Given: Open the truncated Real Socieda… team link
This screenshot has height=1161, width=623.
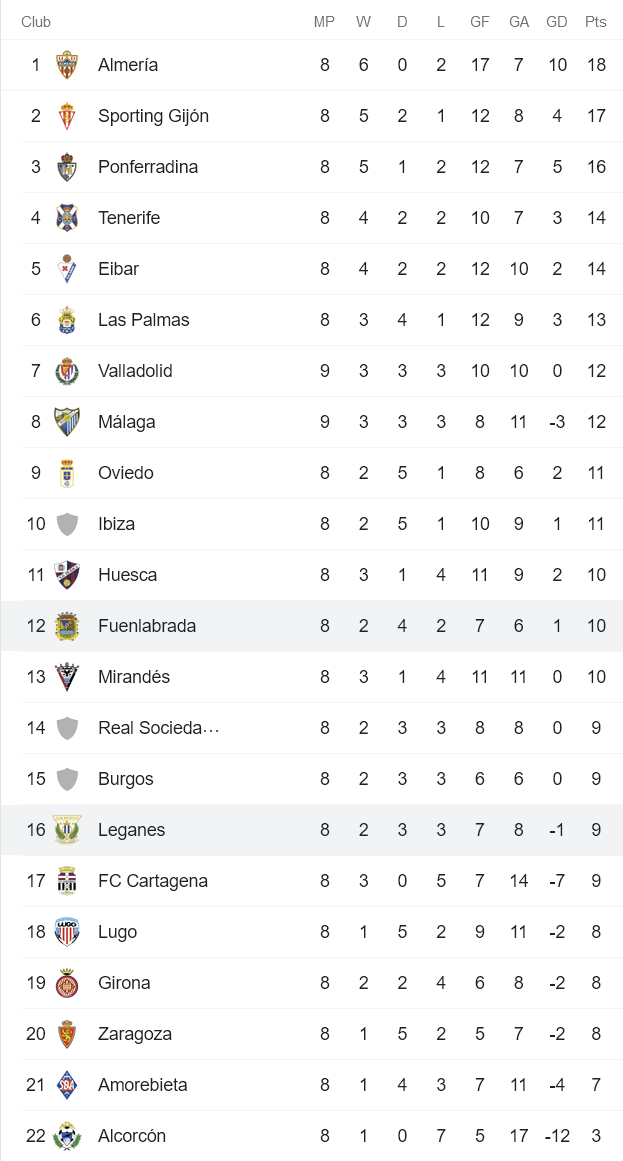Looking at the screenshot, I should point(158,728).
